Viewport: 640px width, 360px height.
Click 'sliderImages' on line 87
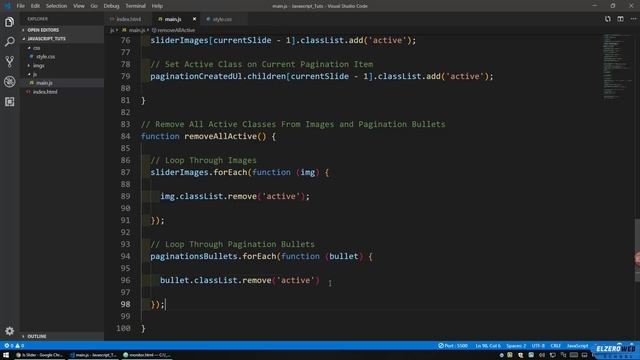coord(179,172)
